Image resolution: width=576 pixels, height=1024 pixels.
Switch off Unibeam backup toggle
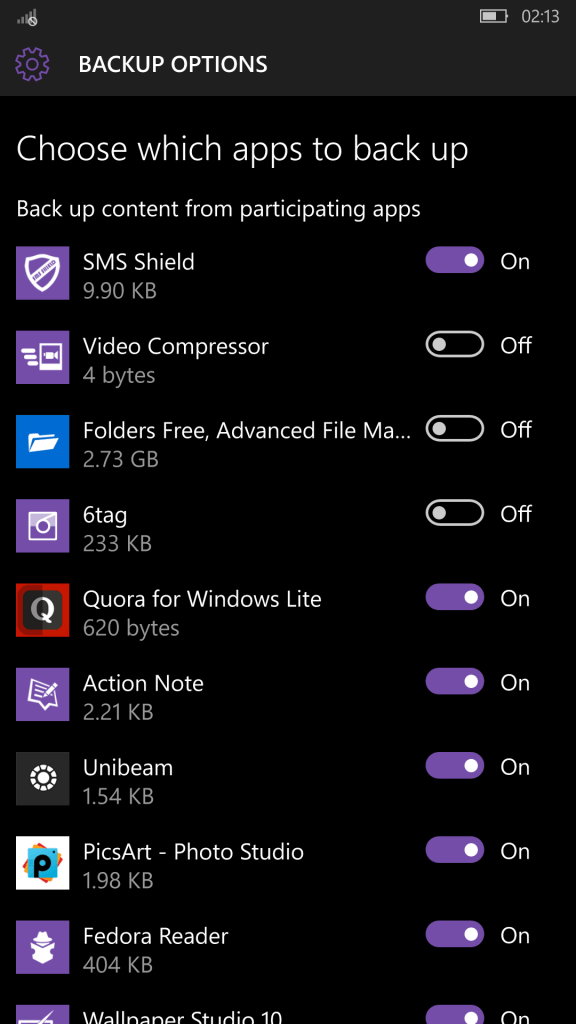point(455,765)
